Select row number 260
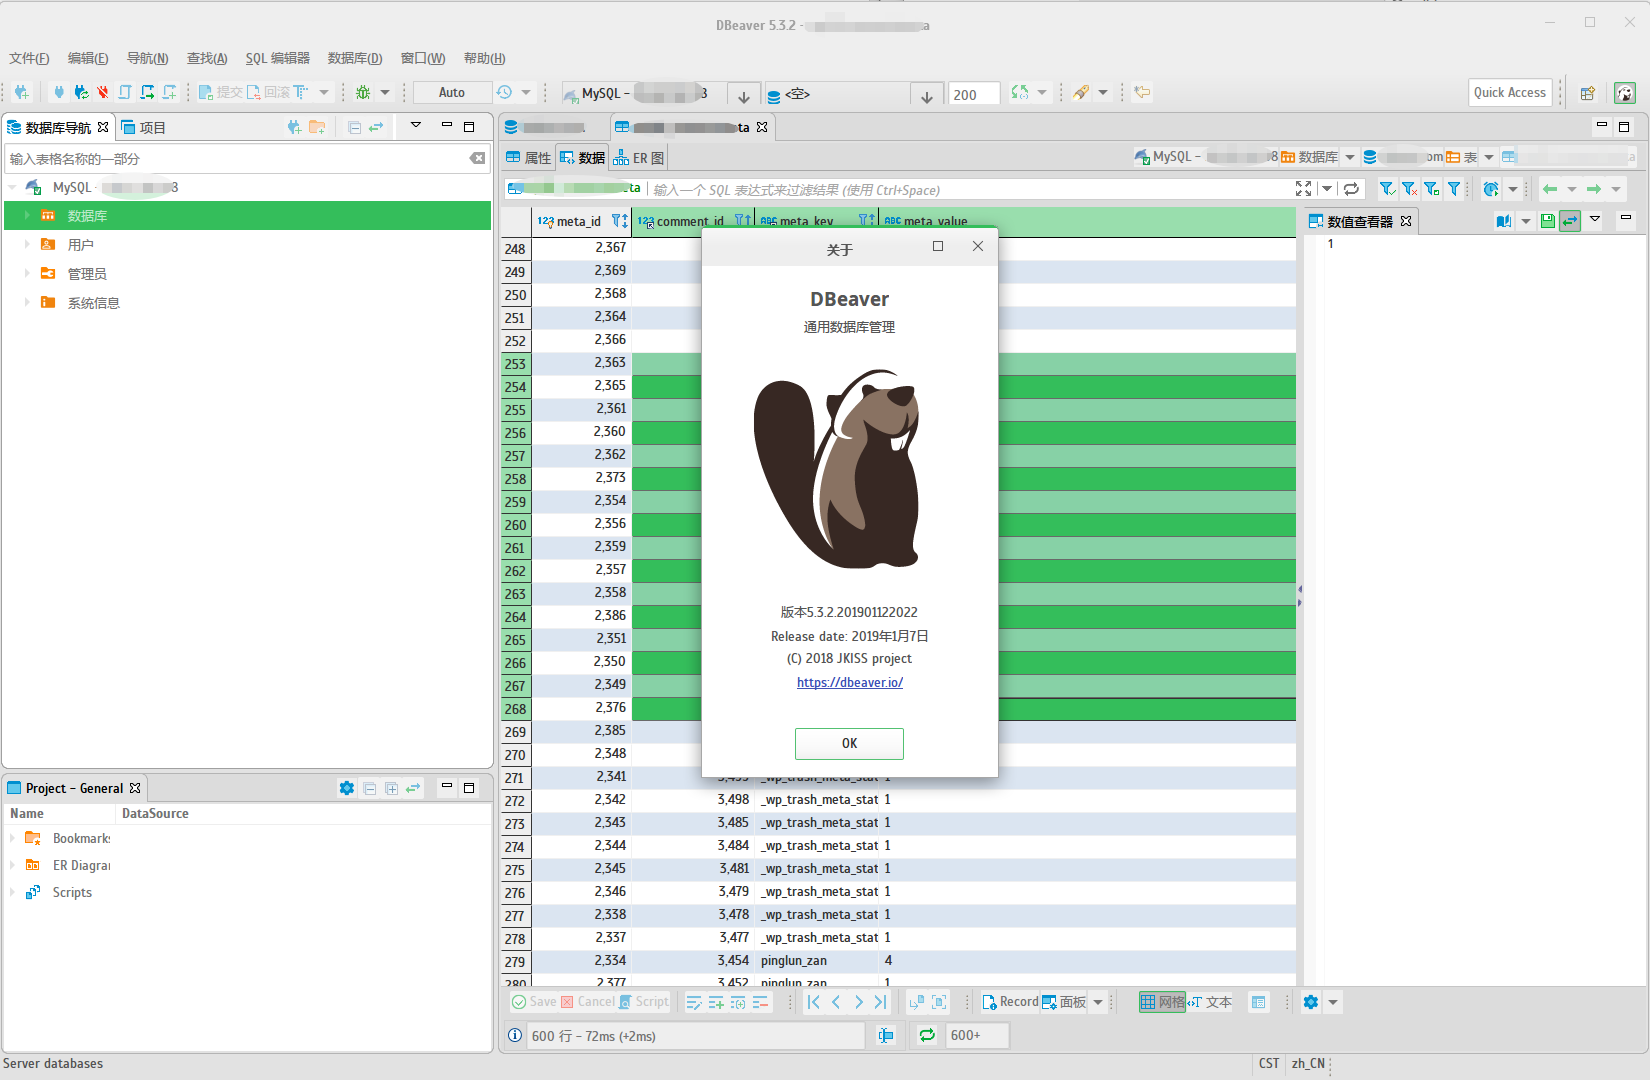The height and width of the screenshot is (1080, 1650). click(x=515, y=524)
